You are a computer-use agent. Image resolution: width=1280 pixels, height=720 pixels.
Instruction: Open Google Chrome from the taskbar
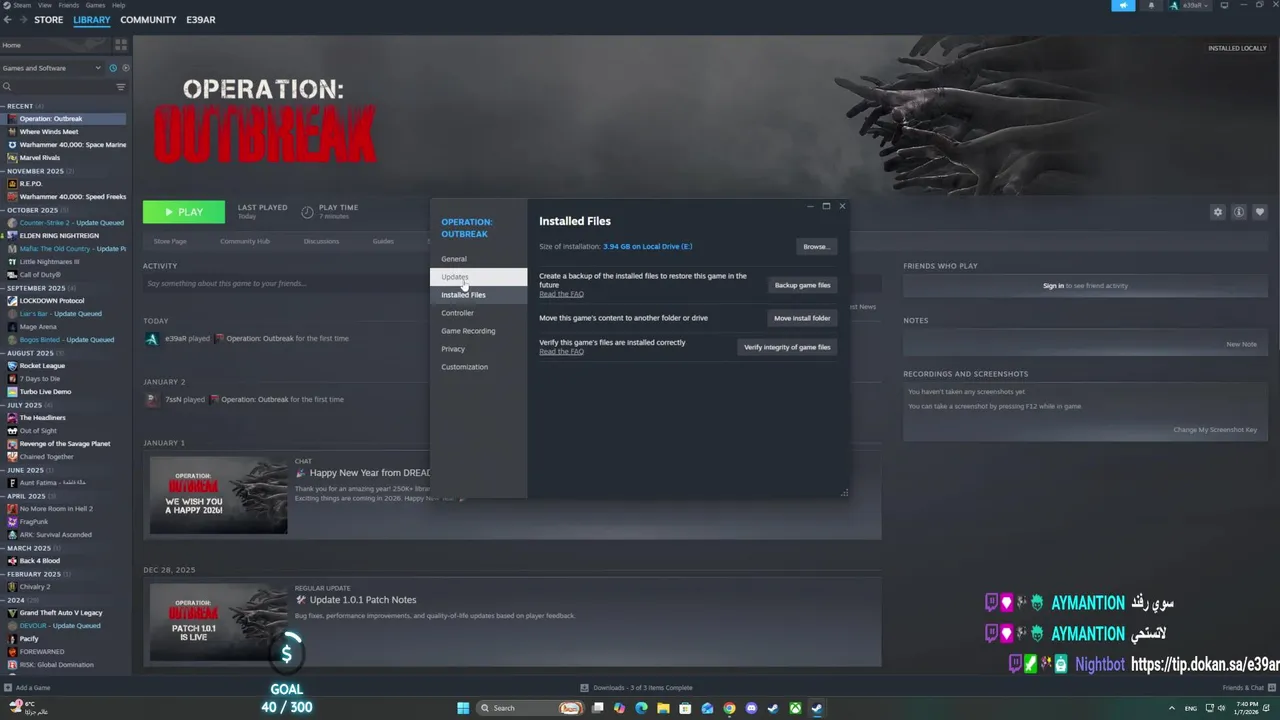click(729, 708)
